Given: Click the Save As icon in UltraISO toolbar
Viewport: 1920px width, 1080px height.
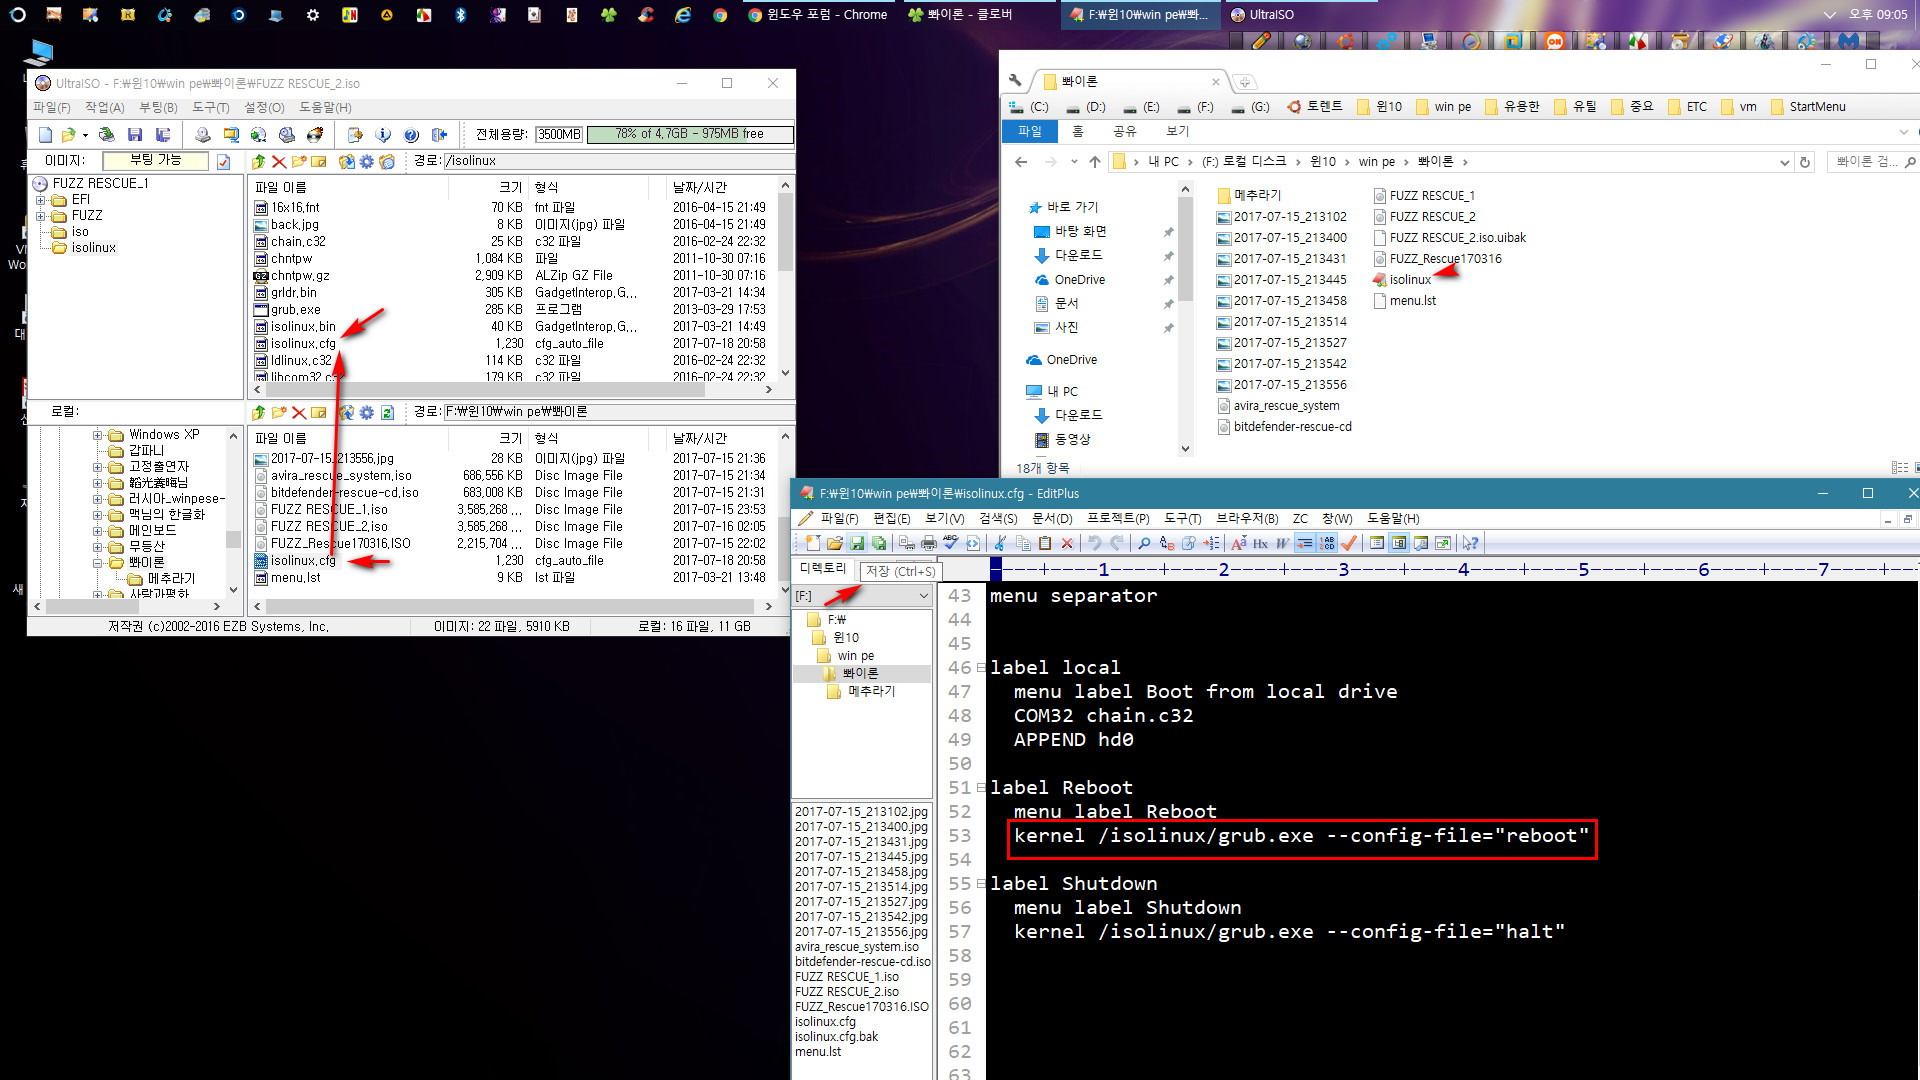Looking at the screenshot, I should click(x=162, y=135).
